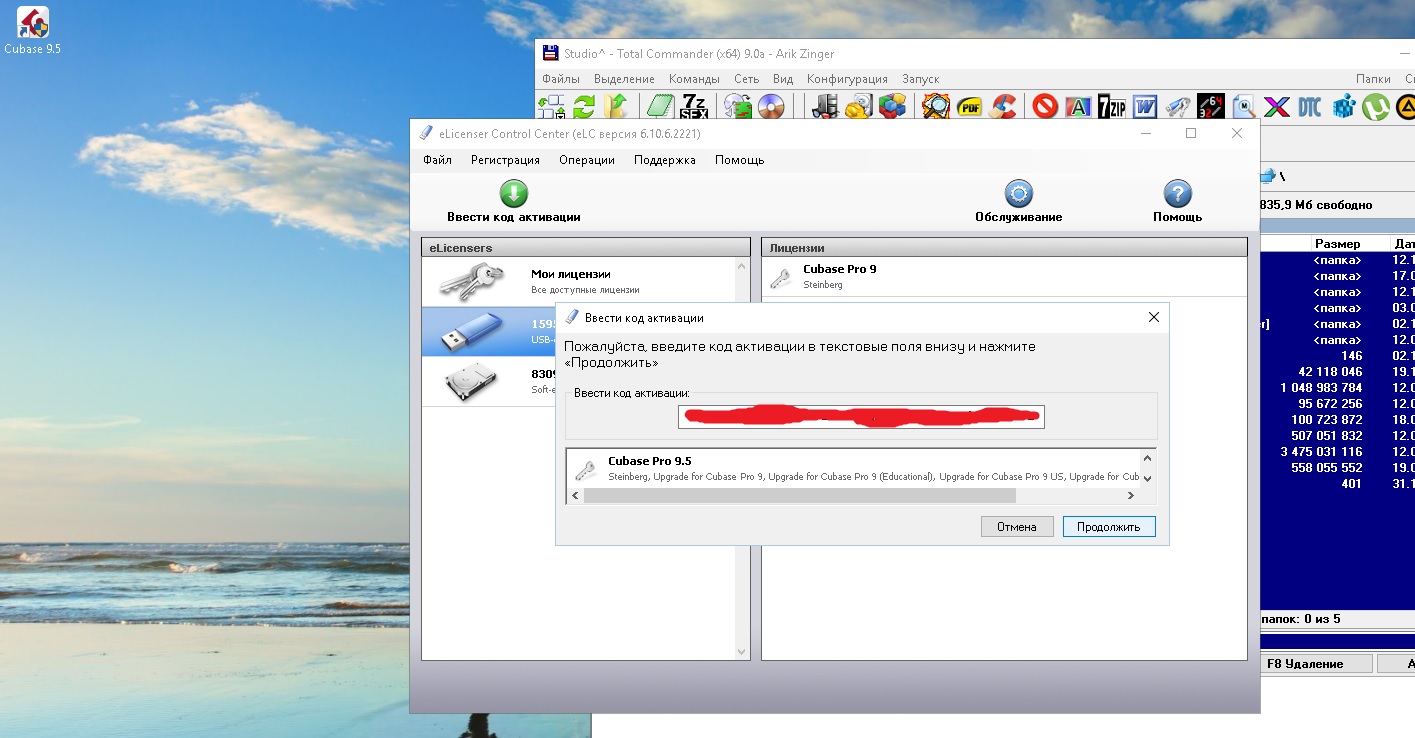
Task: Open the Поддержка menu in eLicenser
Action: (665, 160)
